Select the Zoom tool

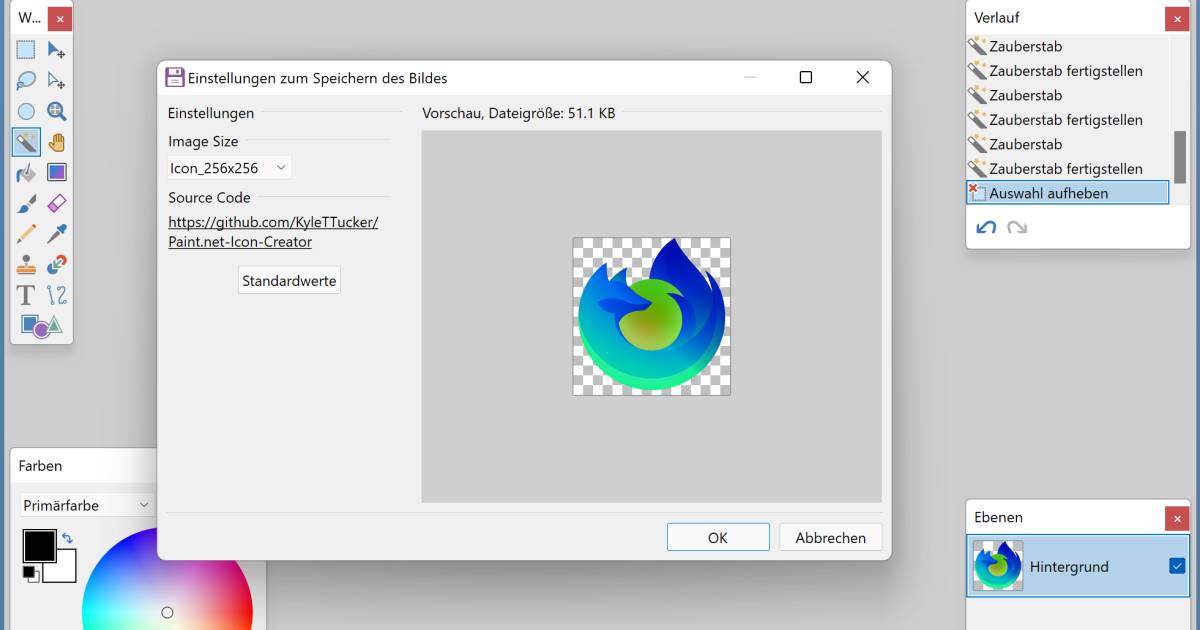coord(57,110)
